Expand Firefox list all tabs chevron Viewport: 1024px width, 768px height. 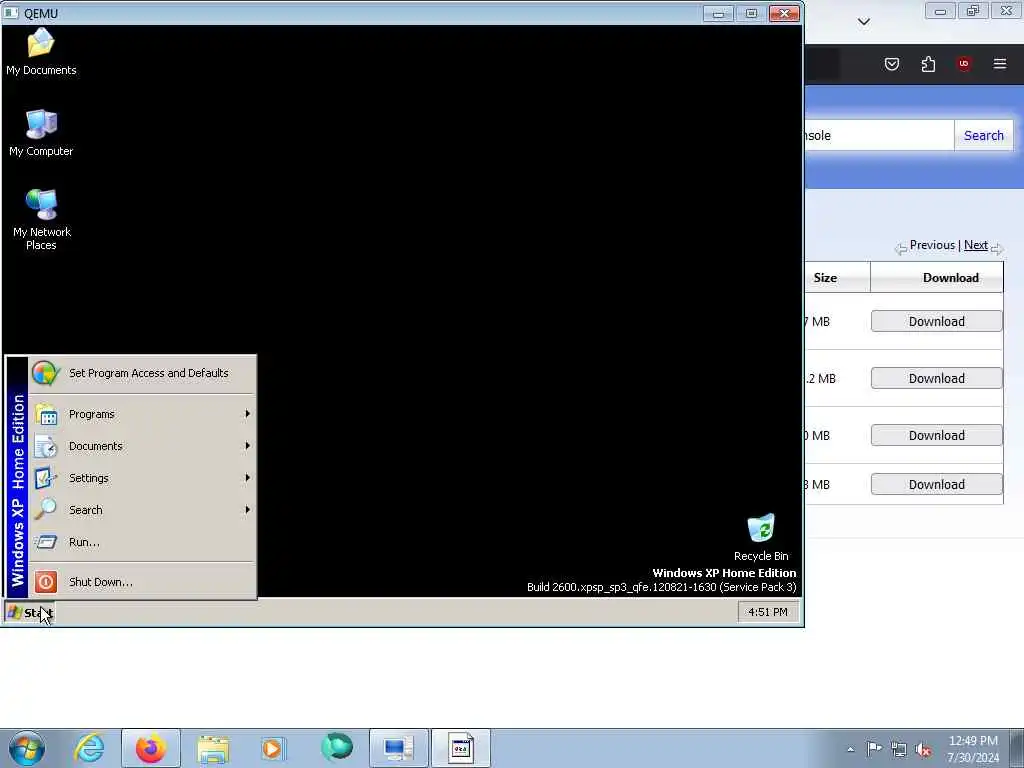tap(864, 22)
